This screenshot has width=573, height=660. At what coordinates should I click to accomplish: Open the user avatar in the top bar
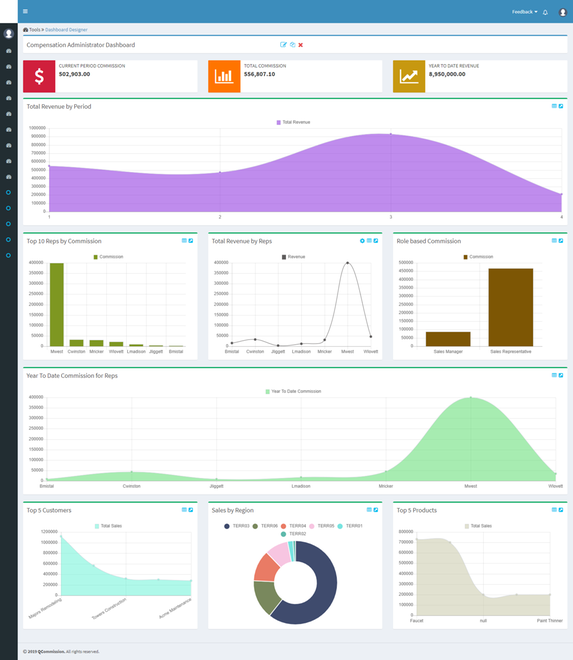(562, 12)
